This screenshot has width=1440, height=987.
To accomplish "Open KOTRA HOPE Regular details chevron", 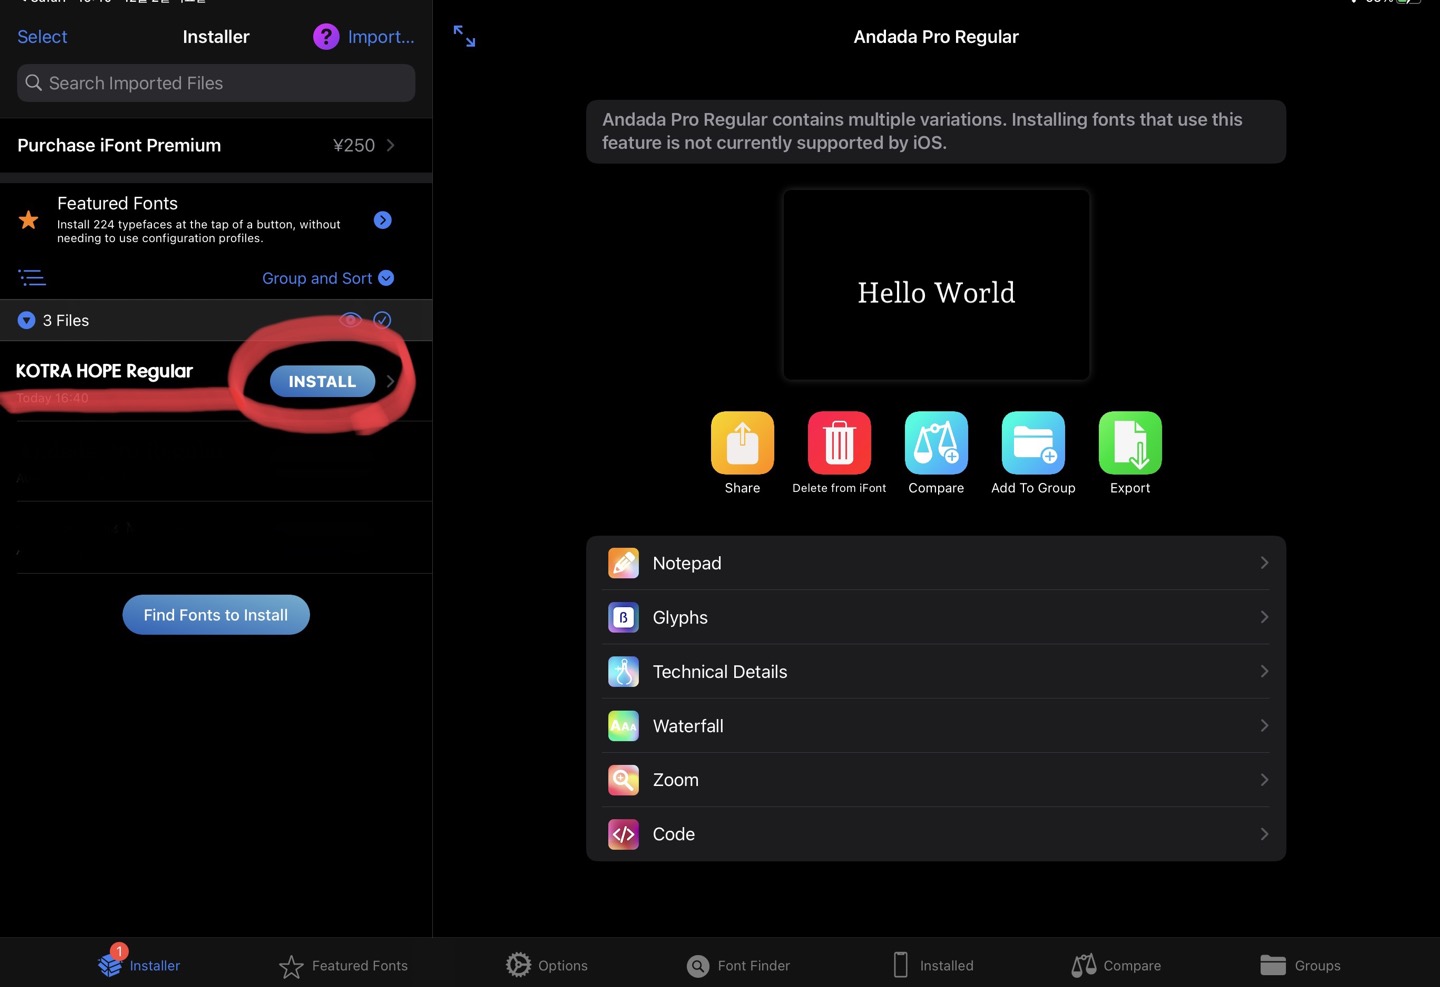I will [x=391, y=381].
